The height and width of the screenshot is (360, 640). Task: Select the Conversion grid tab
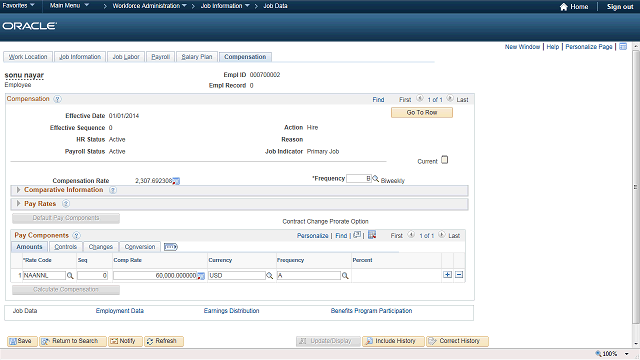(140, 247)
